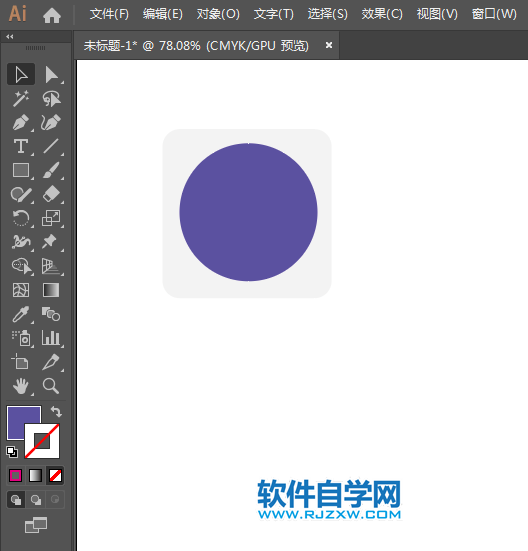Image resolution: width=528 pixels, height=551 pixels.
Task: Open the 文件(F) menu
Action: pyautogui.click(x=109, y=14)
